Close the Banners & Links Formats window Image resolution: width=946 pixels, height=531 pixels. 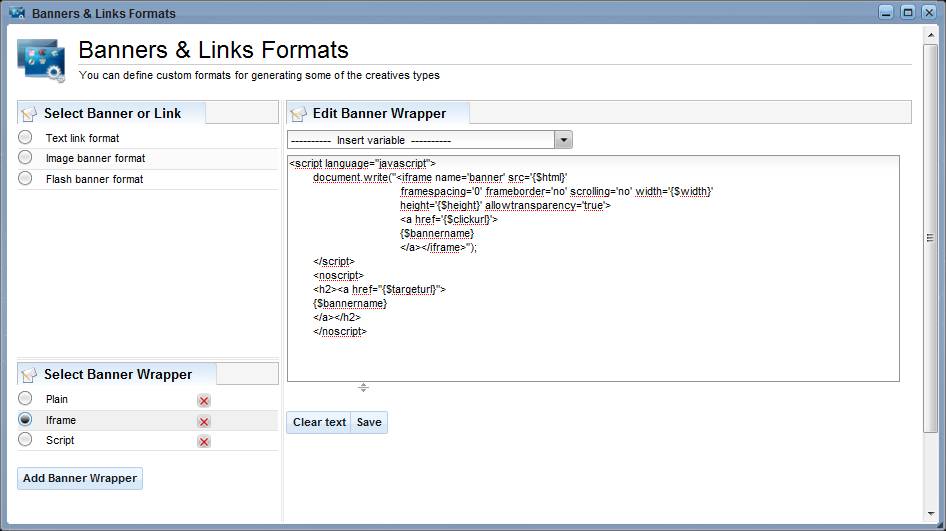pos(929,12)
